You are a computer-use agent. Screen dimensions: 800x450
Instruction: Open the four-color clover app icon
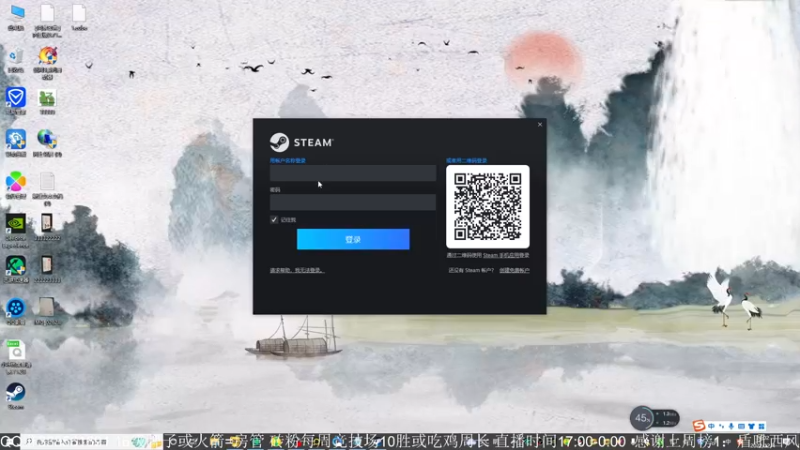(x=16, y=185)
